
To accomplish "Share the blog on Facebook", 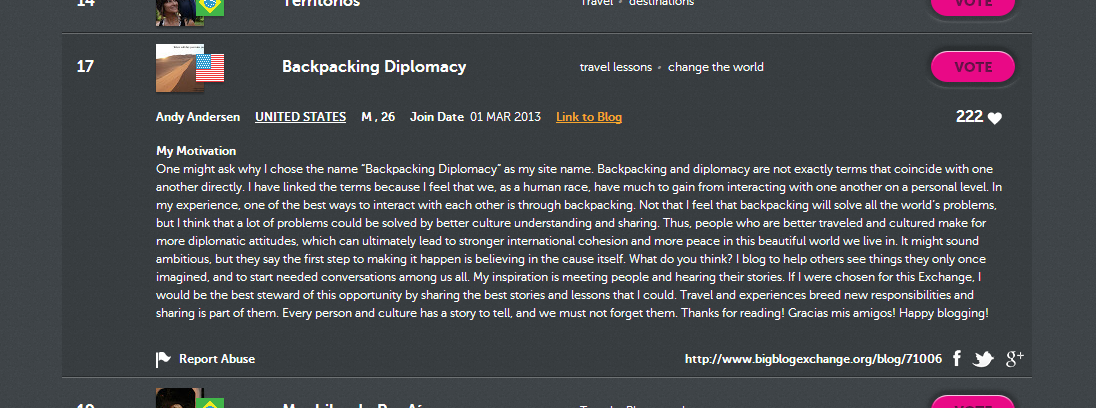I will [956, 359].
